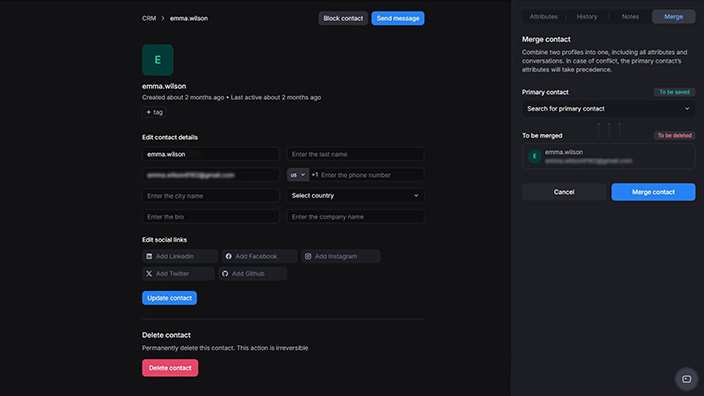Click the To be saved badge
Screen dimensions: 704x396
(x=674, y=92)
